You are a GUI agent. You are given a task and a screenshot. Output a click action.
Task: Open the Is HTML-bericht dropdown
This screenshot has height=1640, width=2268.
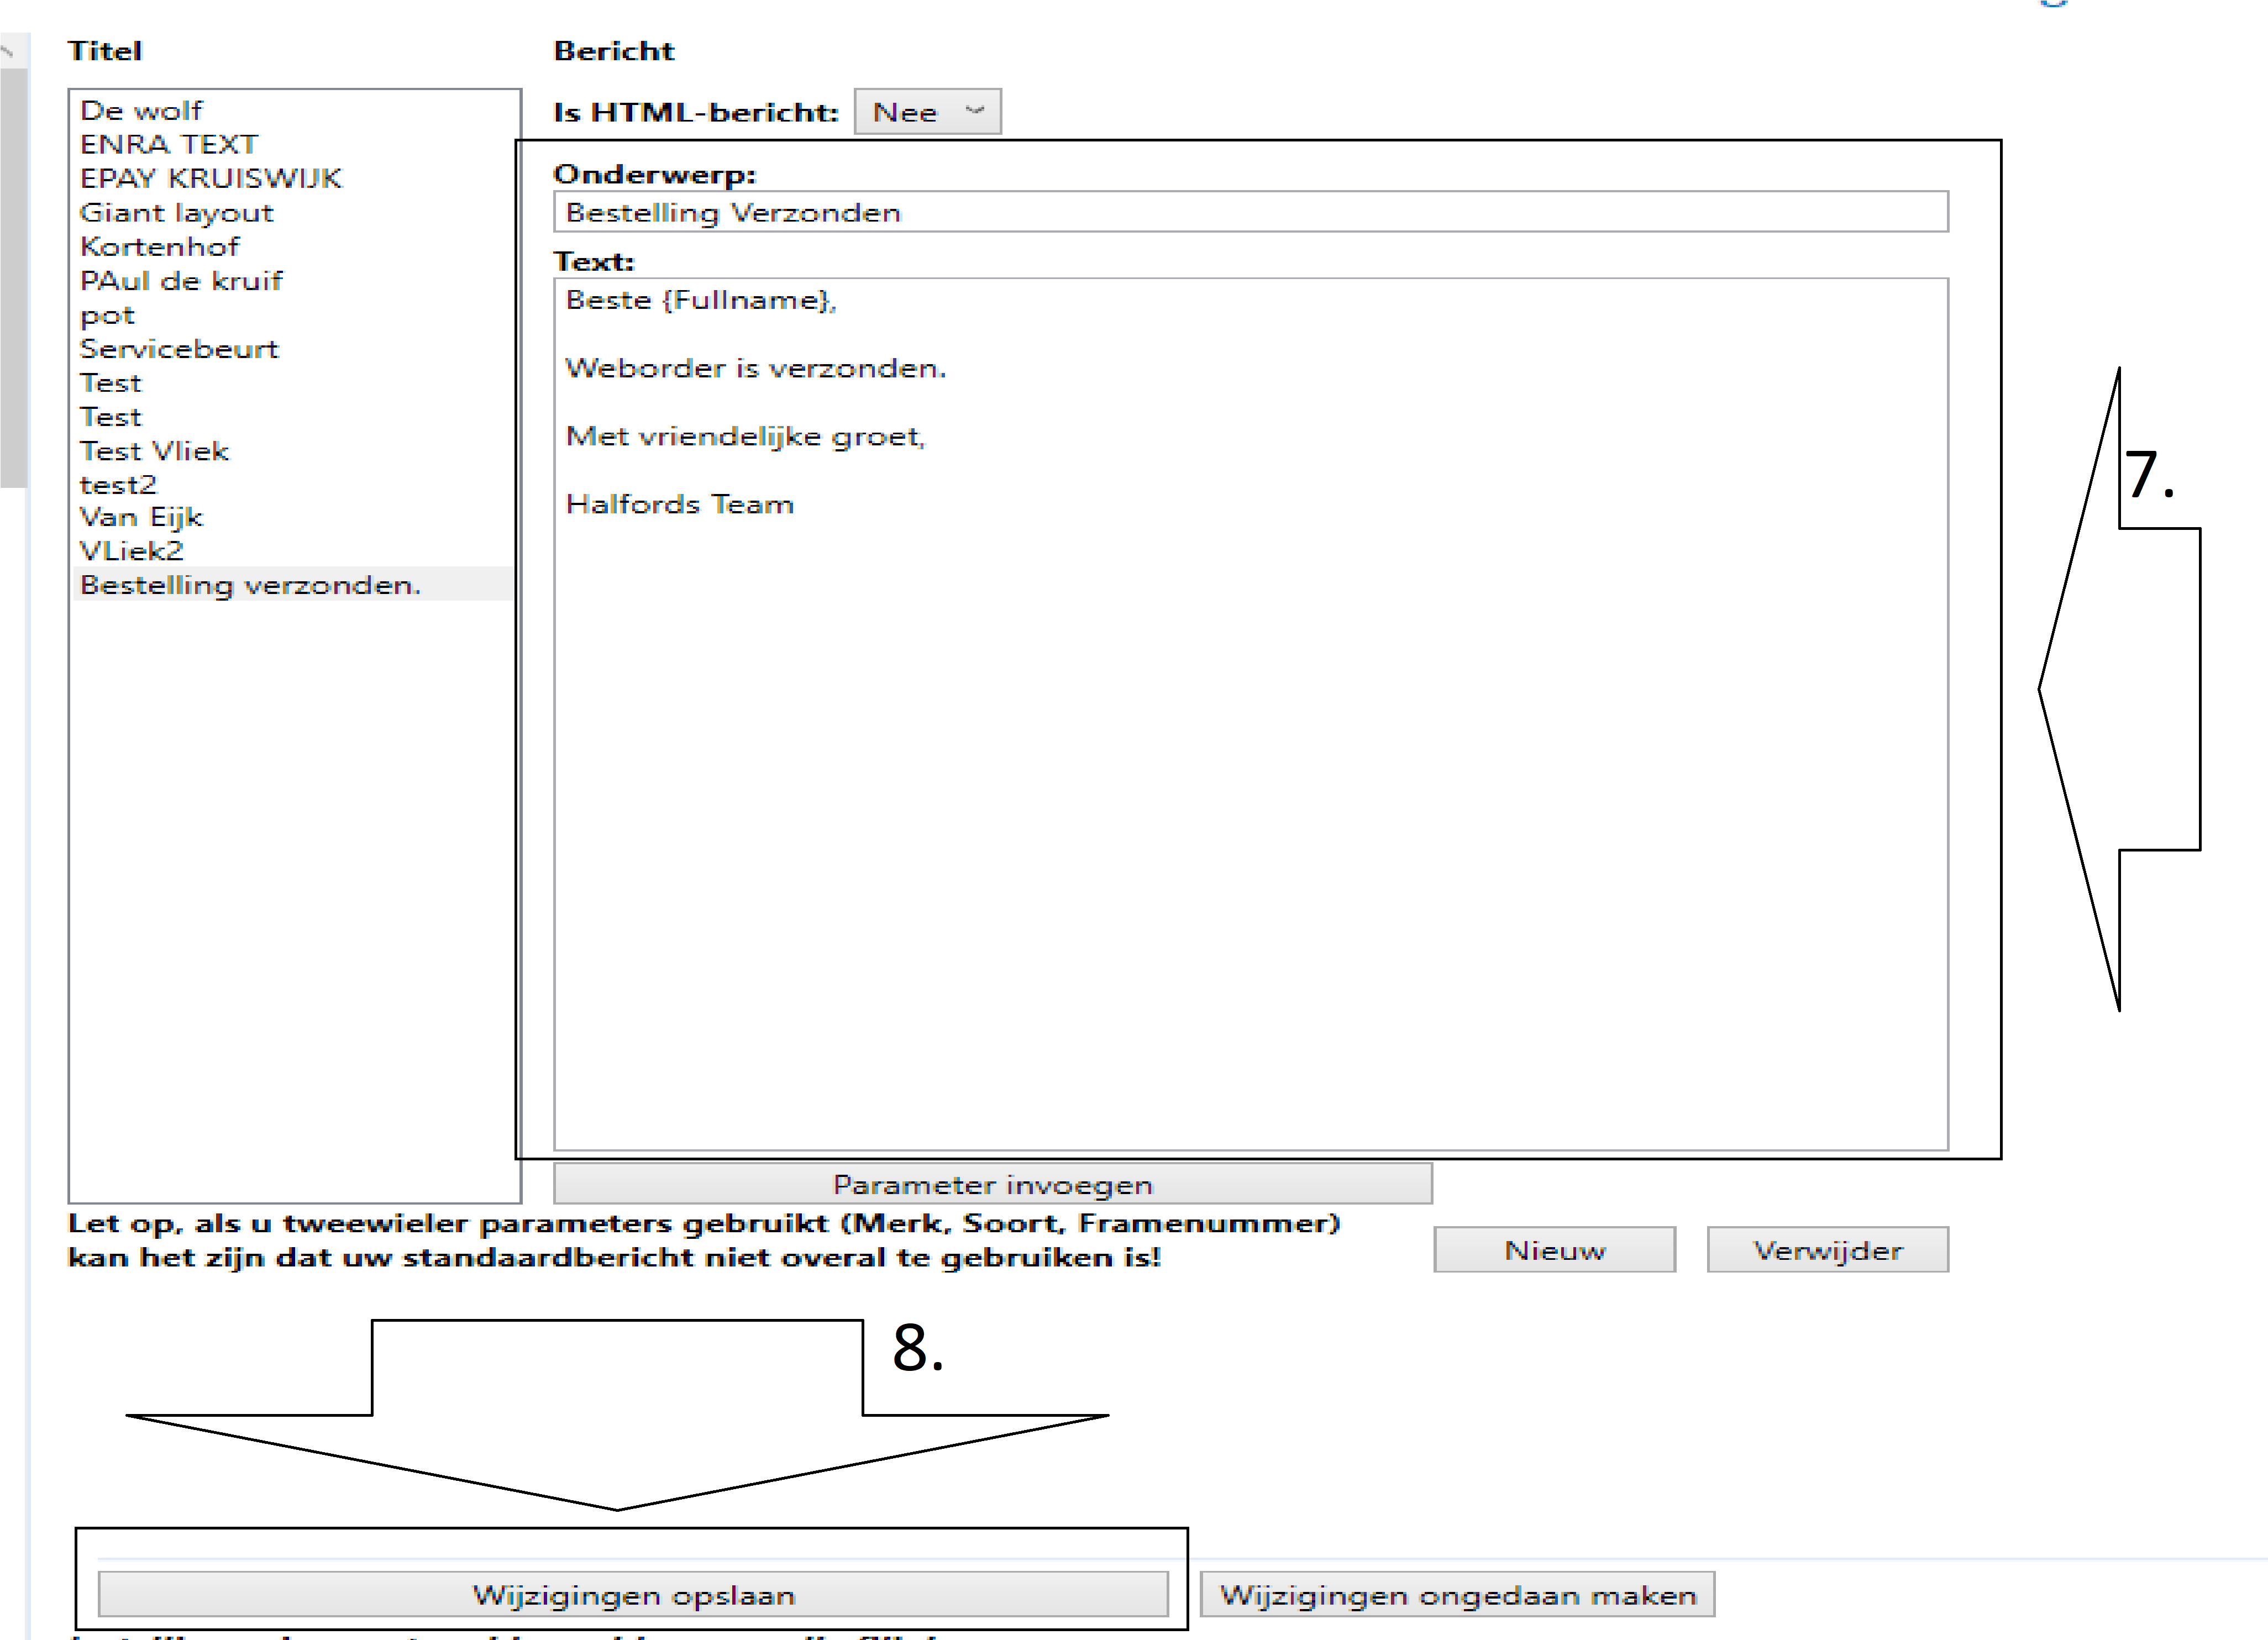[x=927, y=112]
